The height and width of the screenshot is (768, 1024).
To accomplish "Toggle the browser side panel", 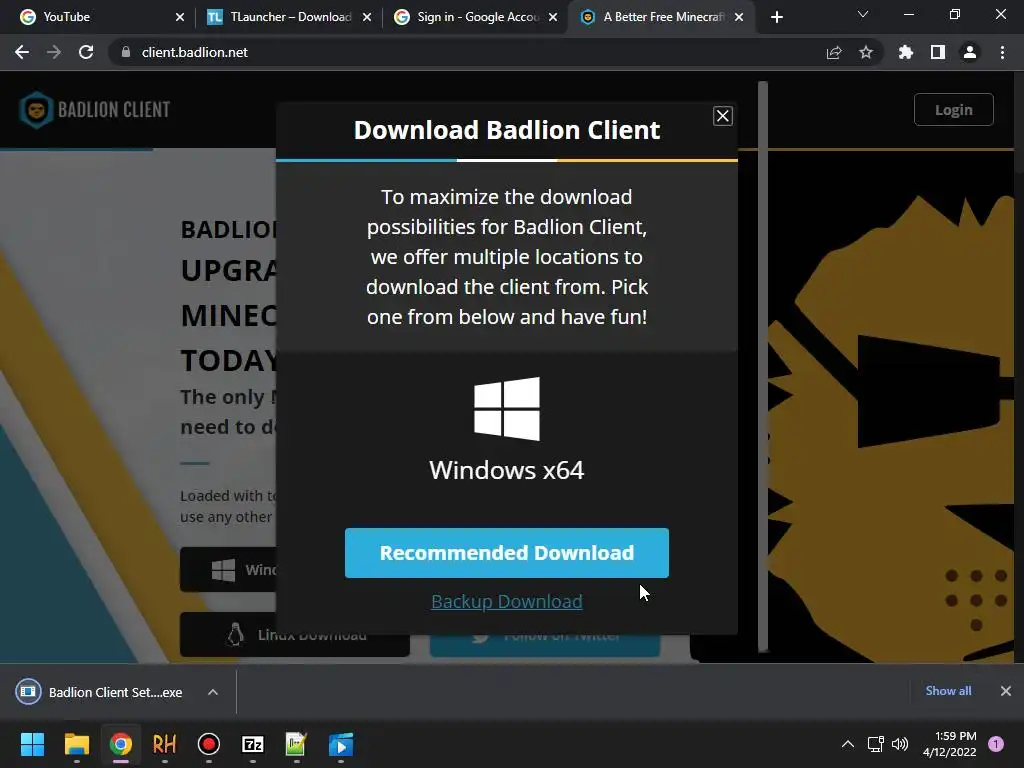I will click(x=938, y=52).
